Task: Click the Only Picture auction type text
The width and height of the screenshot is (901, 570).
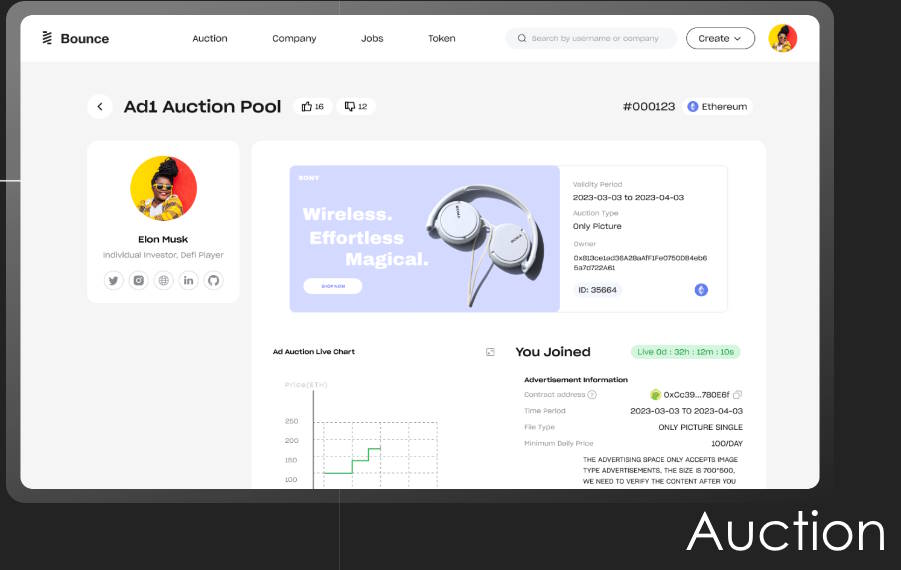Action: coord(597,226)
